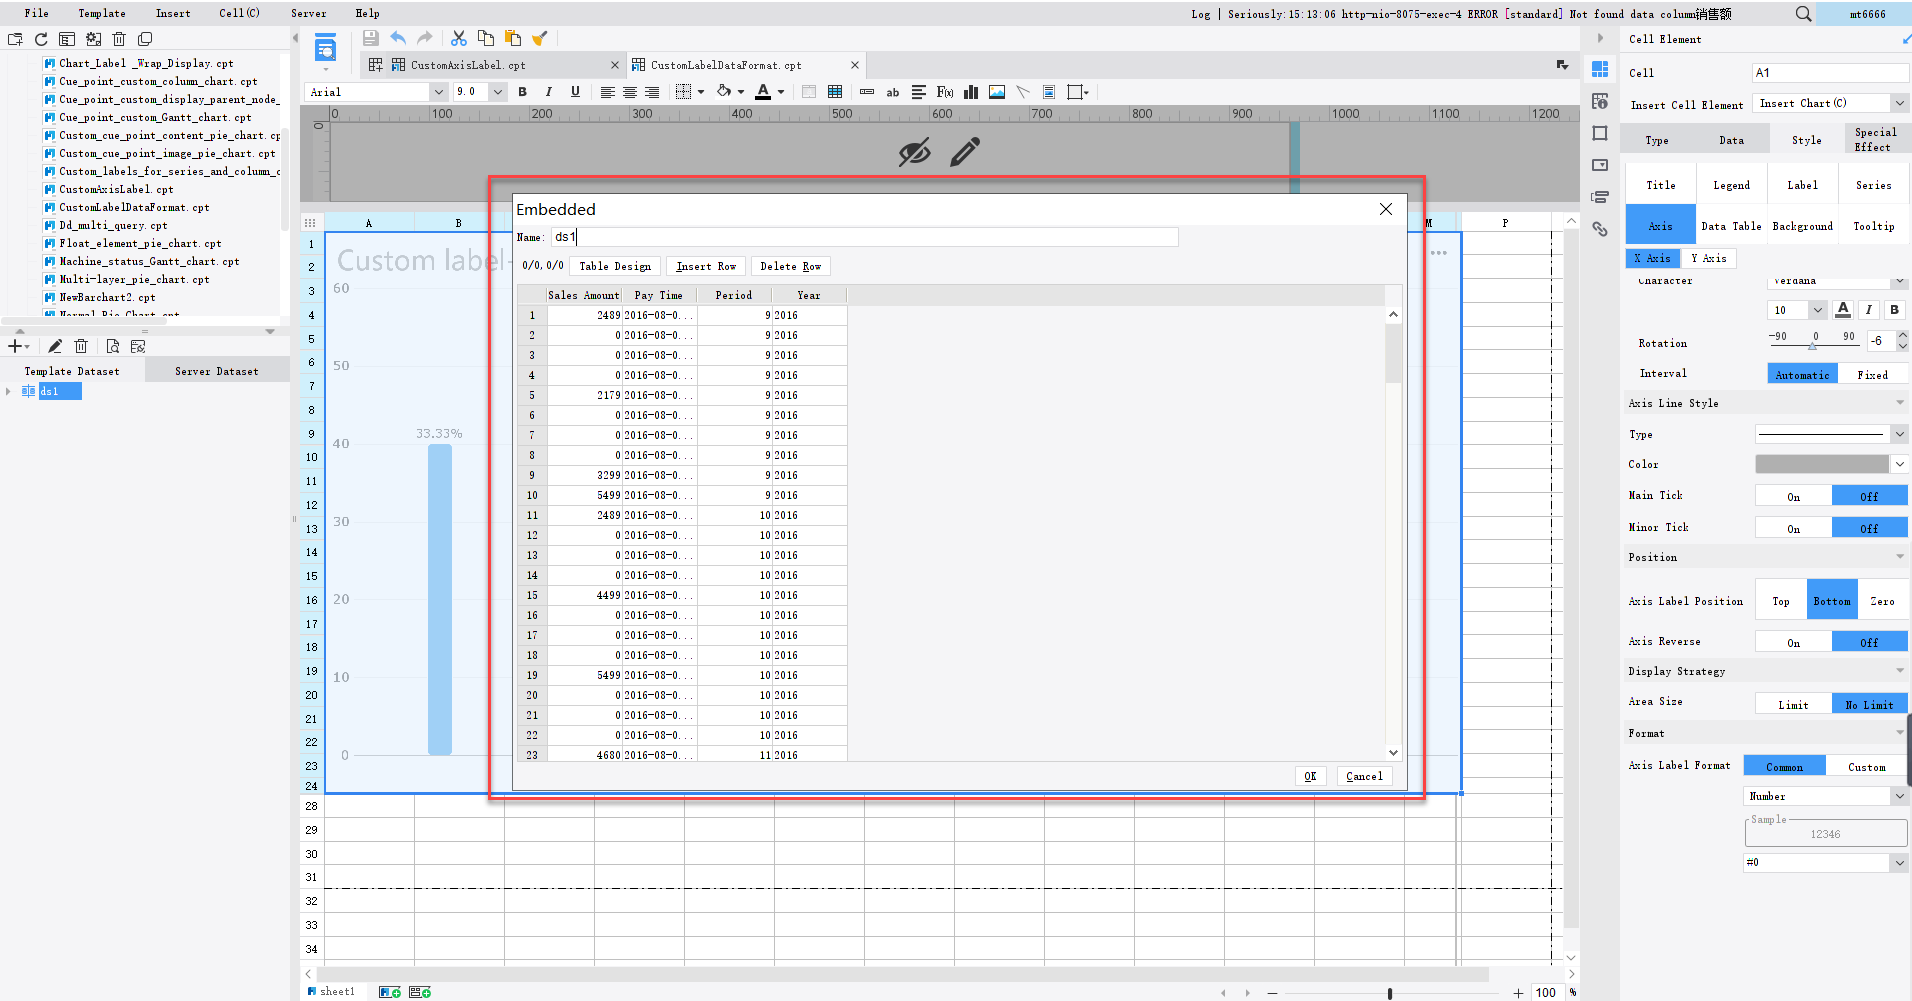Edit the chart with the pencil icon

[x=963, y=152]
